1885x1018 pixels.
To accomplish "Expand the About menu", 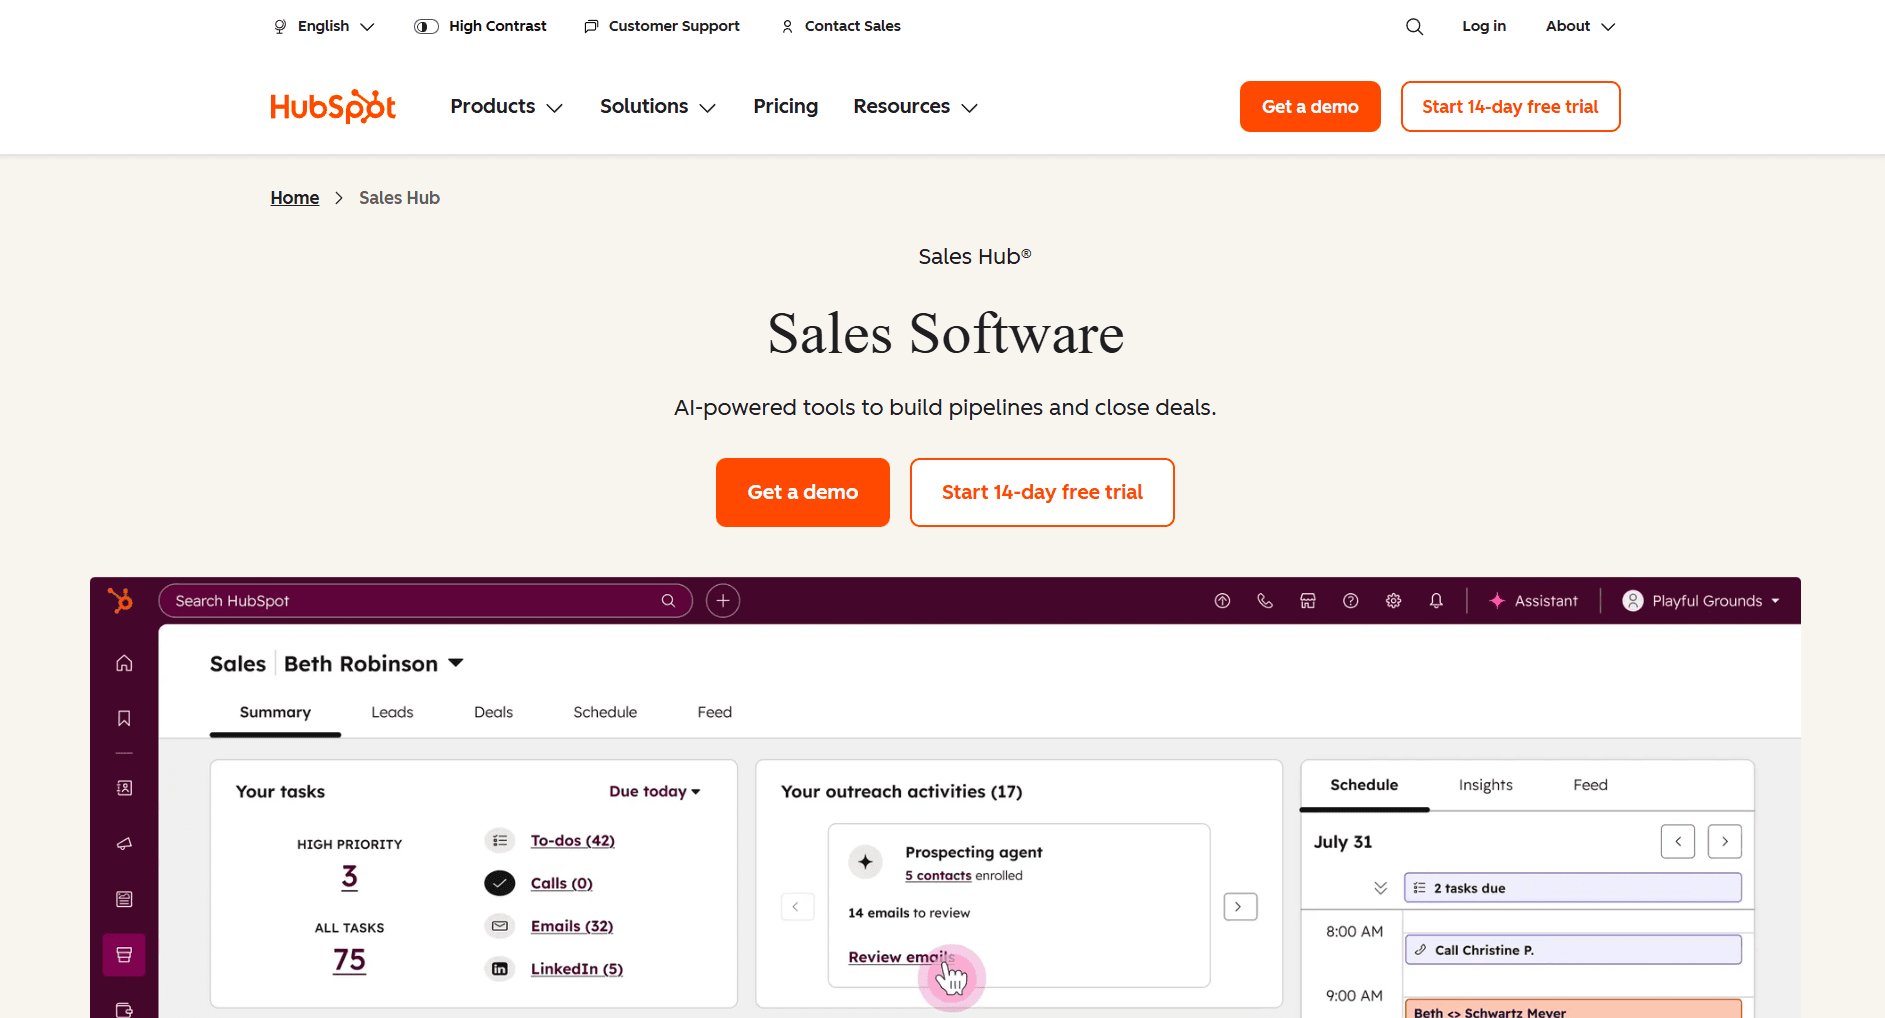I will 1580,26.
